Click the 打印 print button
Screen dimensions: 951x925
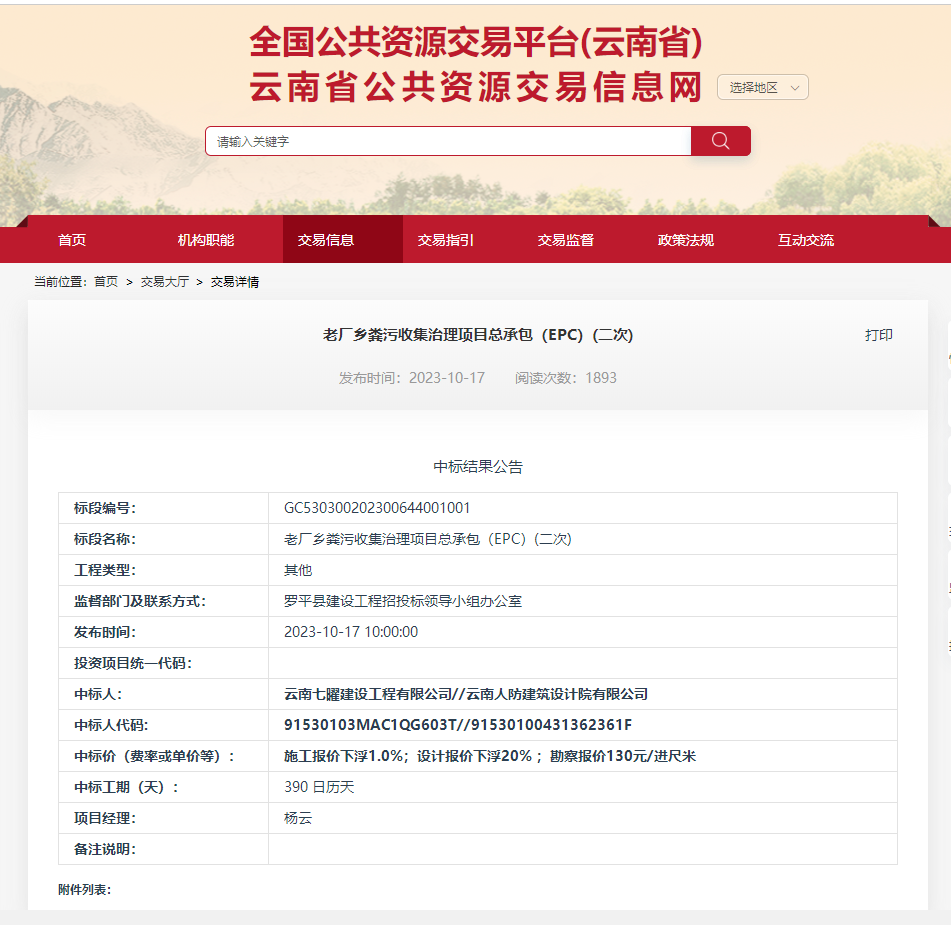pyautogui.click(x=878, y=335)
